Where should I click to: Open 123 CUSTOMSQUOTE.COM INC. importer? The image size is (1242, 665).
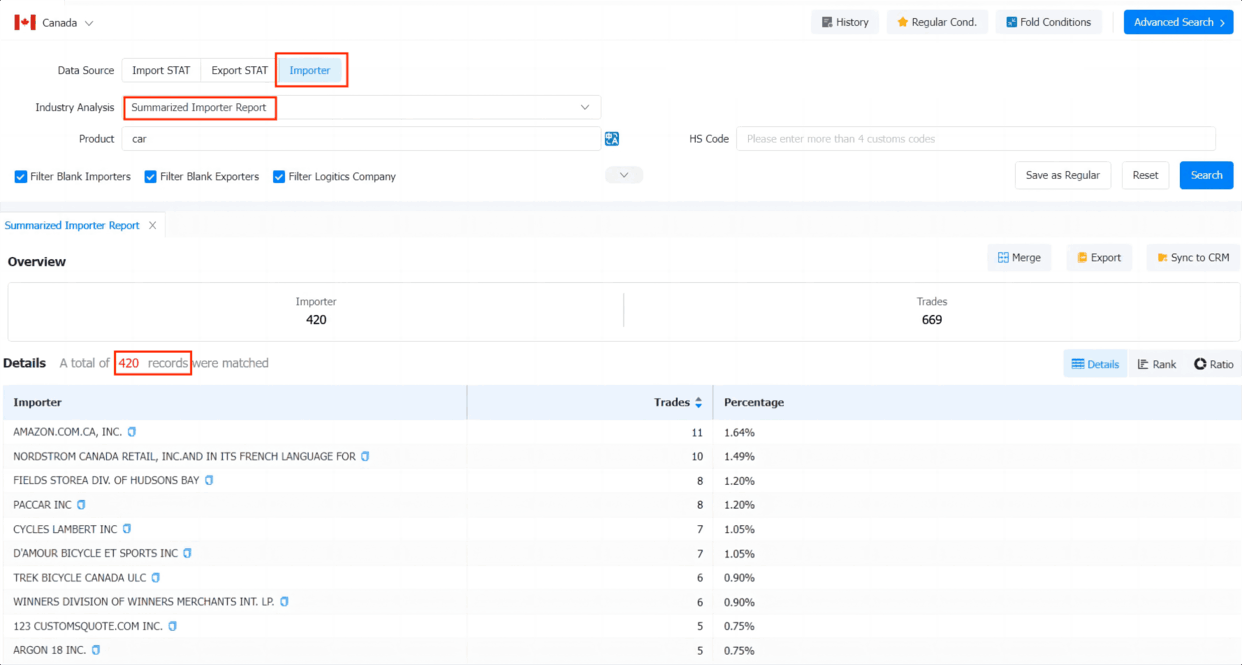pos(88,626)
